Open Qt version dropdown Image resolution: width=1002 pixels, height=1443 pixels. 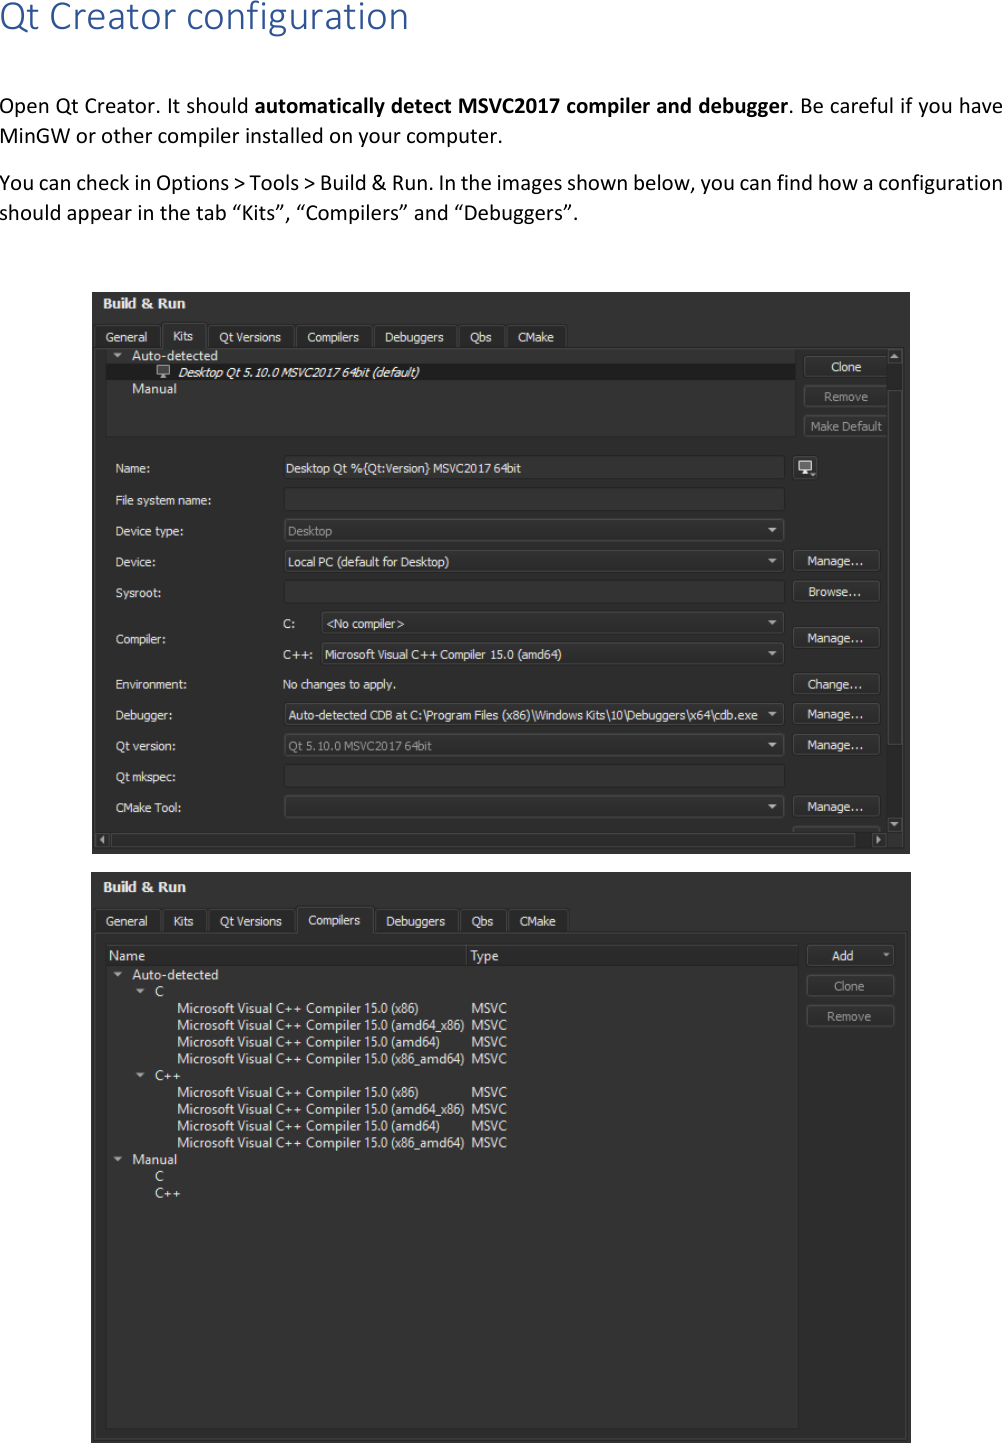tap(534, 745)
